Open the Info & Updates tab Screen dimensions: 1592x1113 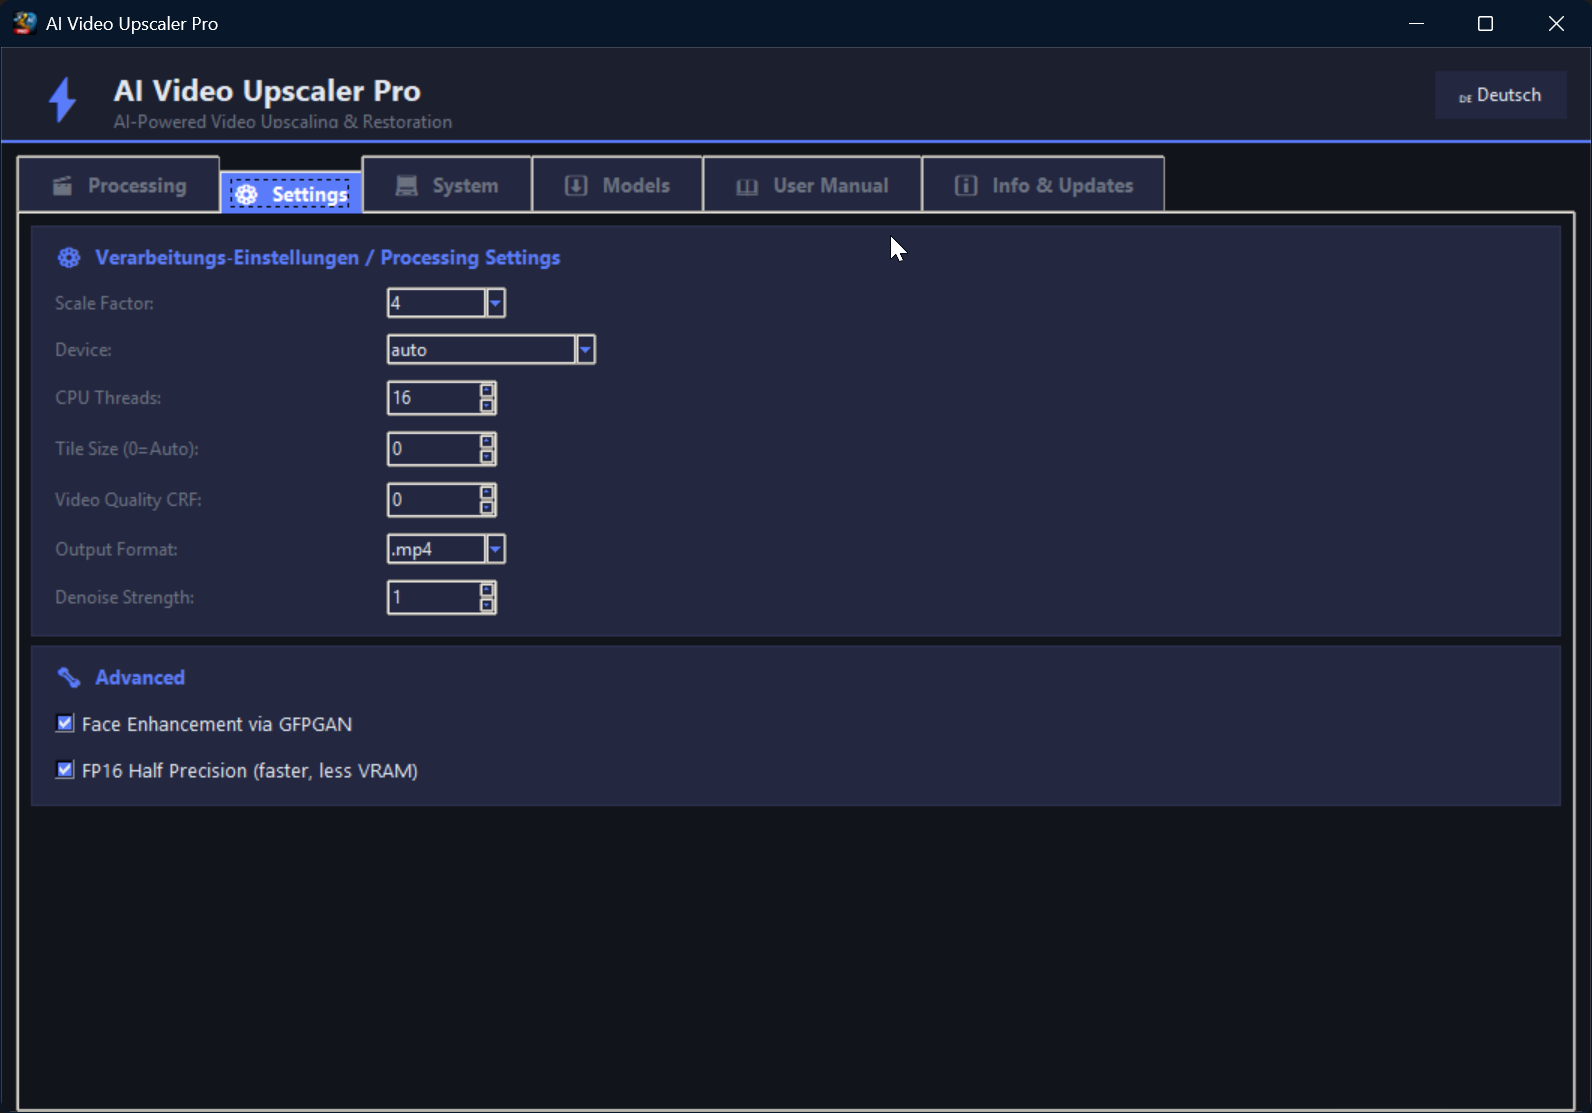point(1043,185)
